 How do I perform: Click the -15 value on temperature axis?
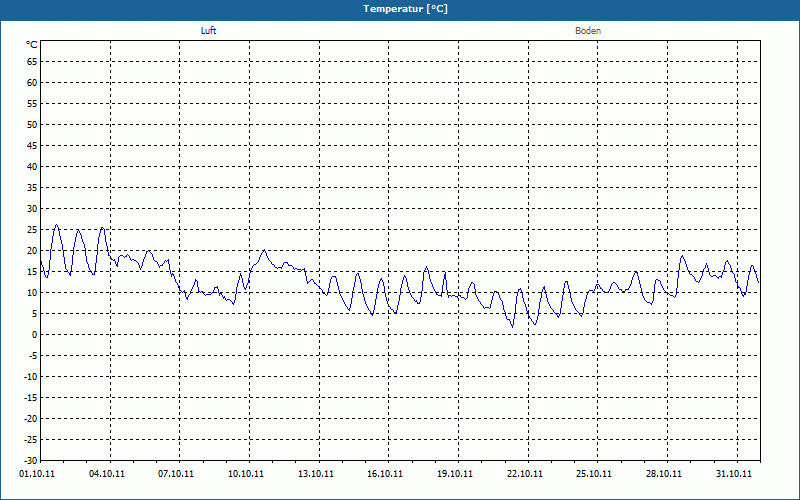(31, 398)
